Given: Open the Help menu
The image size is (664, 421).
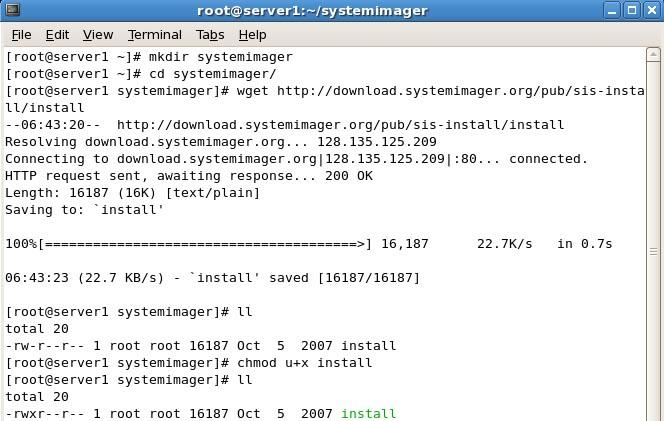Looking at the screenshot, I should pyautogui.click(x=252, y=35).
